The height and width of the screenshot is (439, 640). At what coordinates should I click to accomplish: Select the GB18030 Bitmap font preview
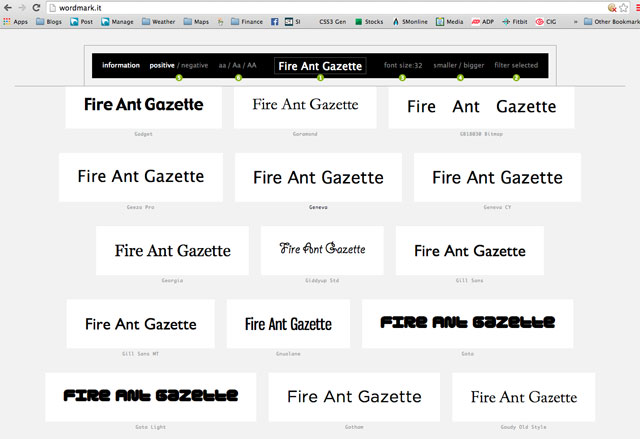pos(482,107)
